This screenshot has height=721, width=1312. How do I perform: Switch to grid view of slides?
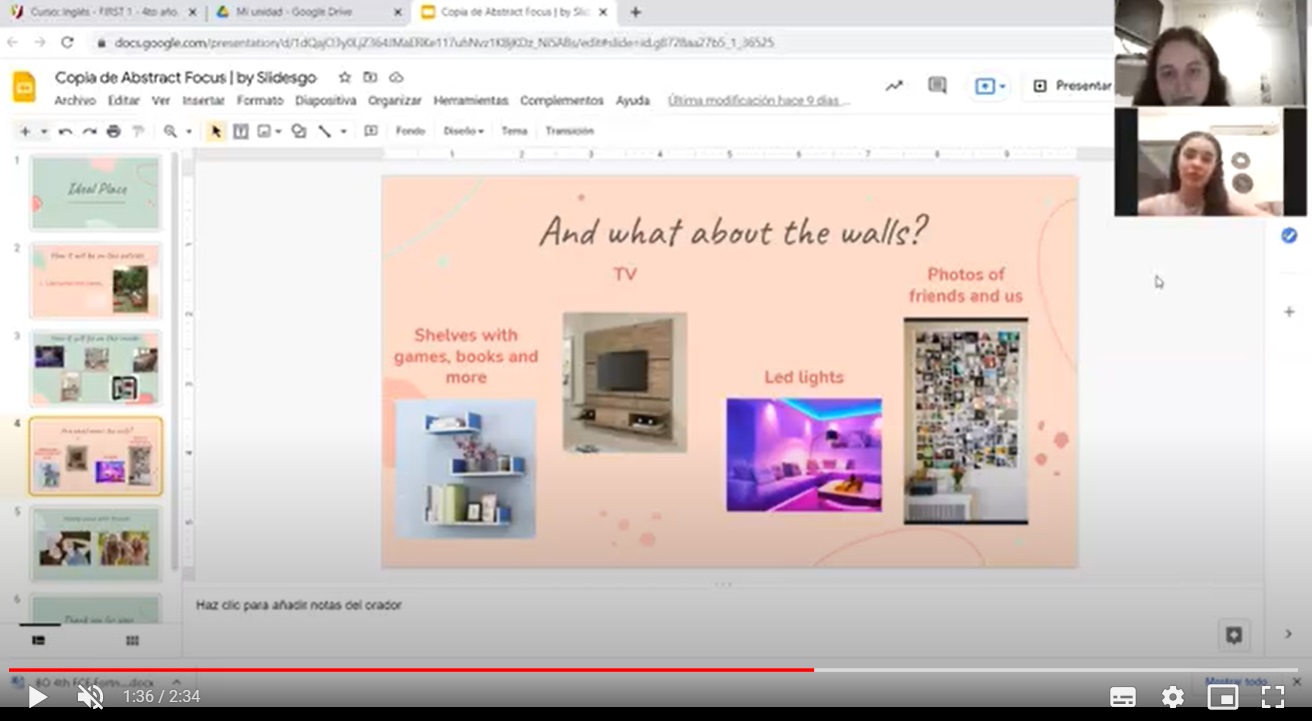[x=132, y=640]
